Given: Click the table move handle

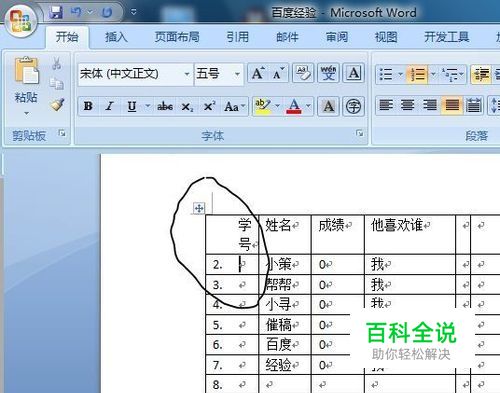Looking at the screenshot, I should 199,209.
